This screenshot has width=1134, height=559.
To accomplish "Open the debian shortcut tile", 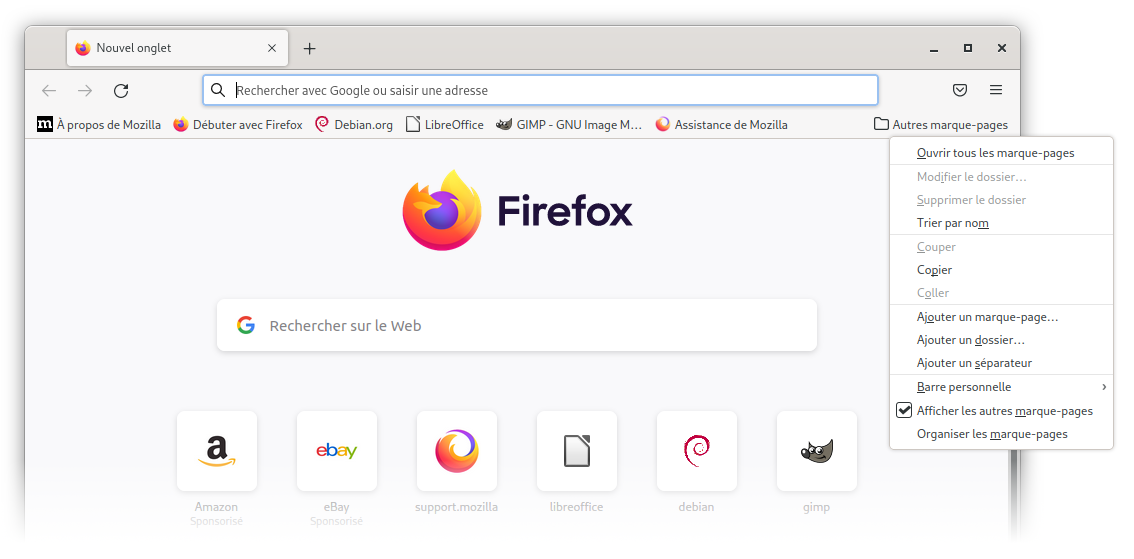I will click(x=697, y=451).
